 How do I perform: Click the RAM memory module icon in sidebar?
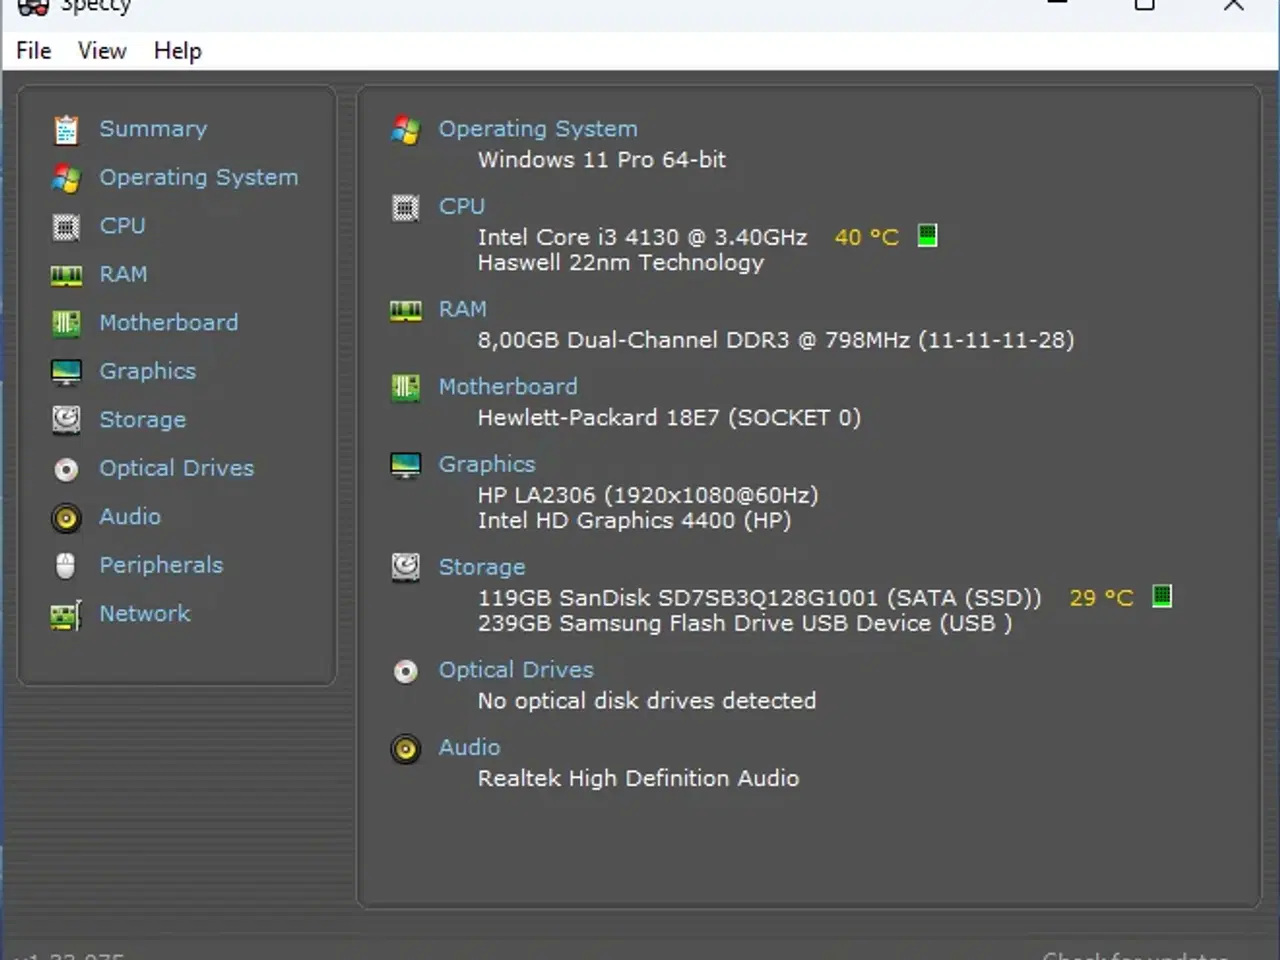pos(66,274)
